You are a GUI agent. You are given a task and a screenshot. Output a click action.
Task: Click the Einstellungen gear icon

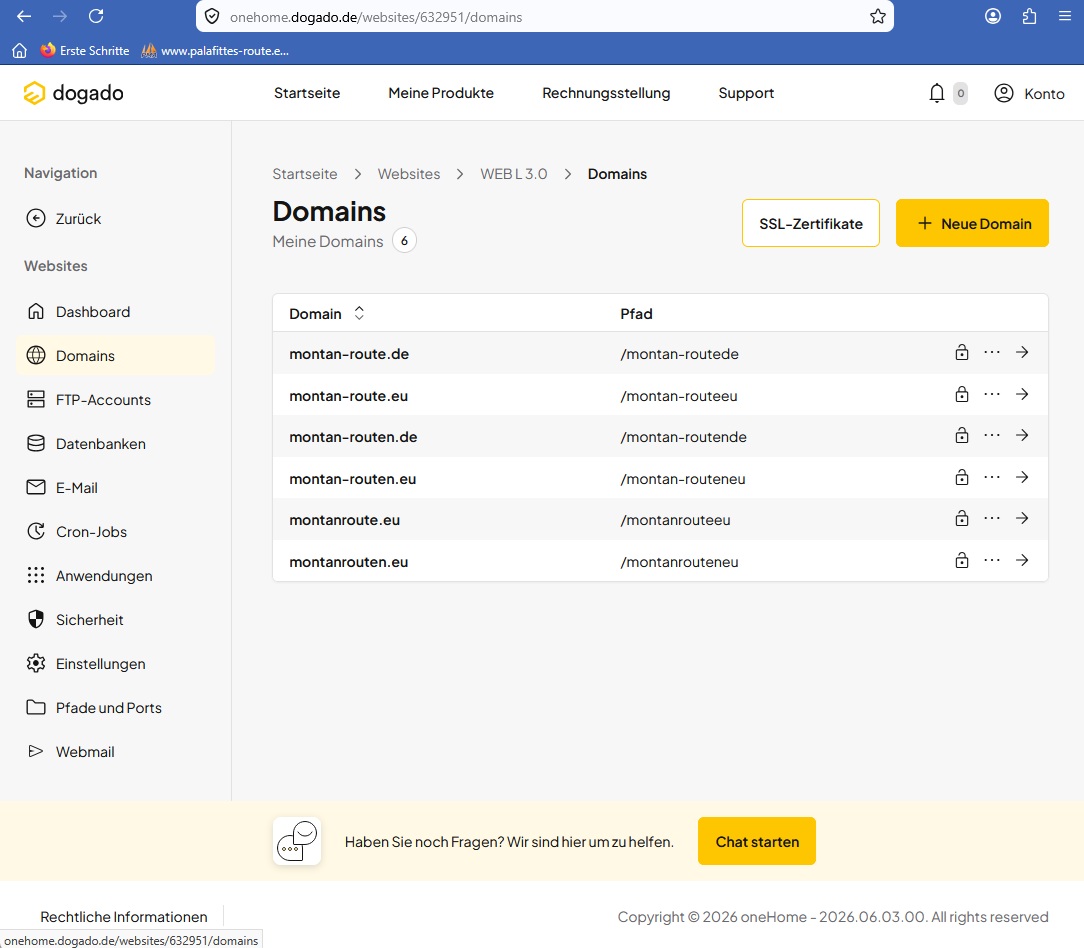[x=36, y=663]
